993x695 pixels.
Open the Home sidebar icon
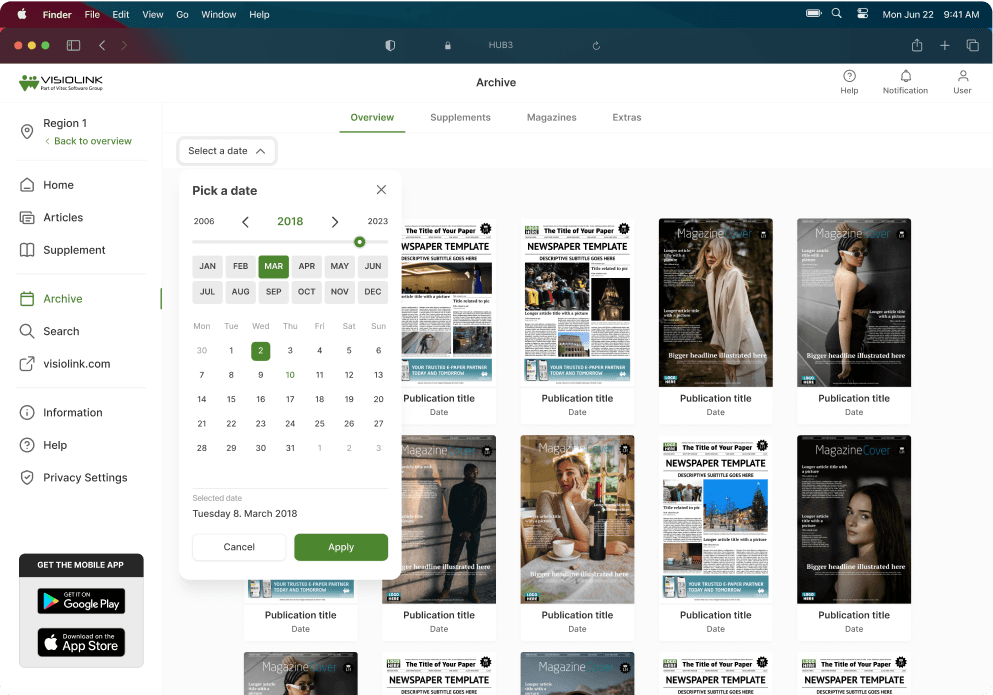click(x=27, y=185)
